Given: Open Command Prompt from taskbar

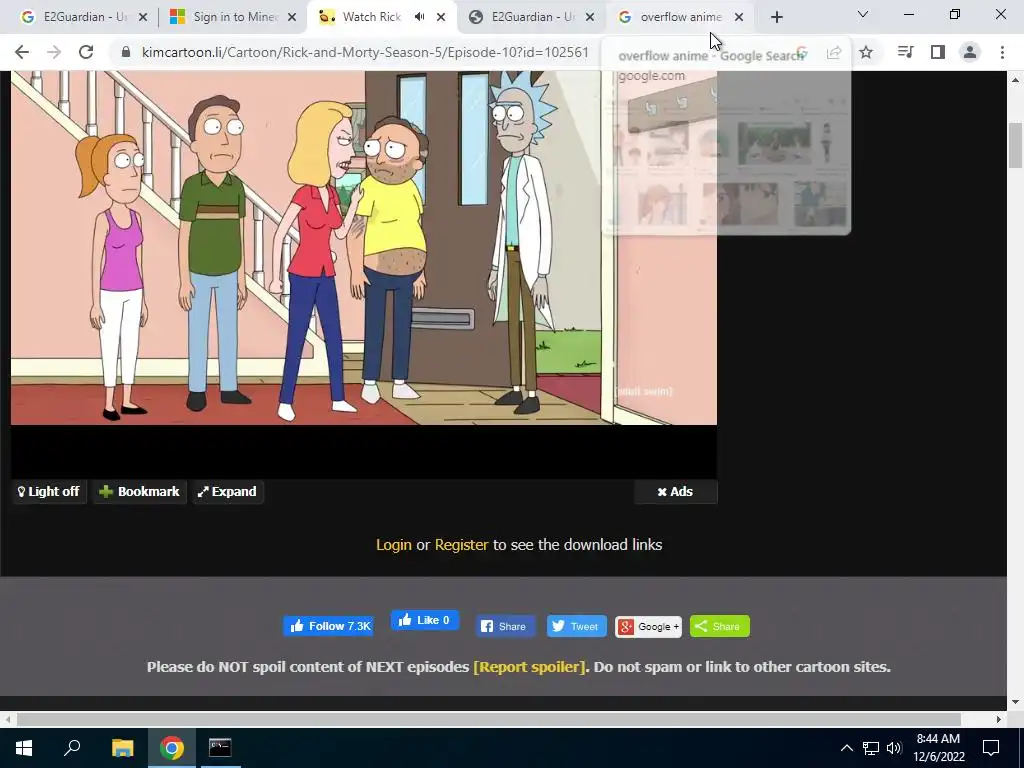Looking at the screenshot, I should pyautogui.click(x=220, y=748).
